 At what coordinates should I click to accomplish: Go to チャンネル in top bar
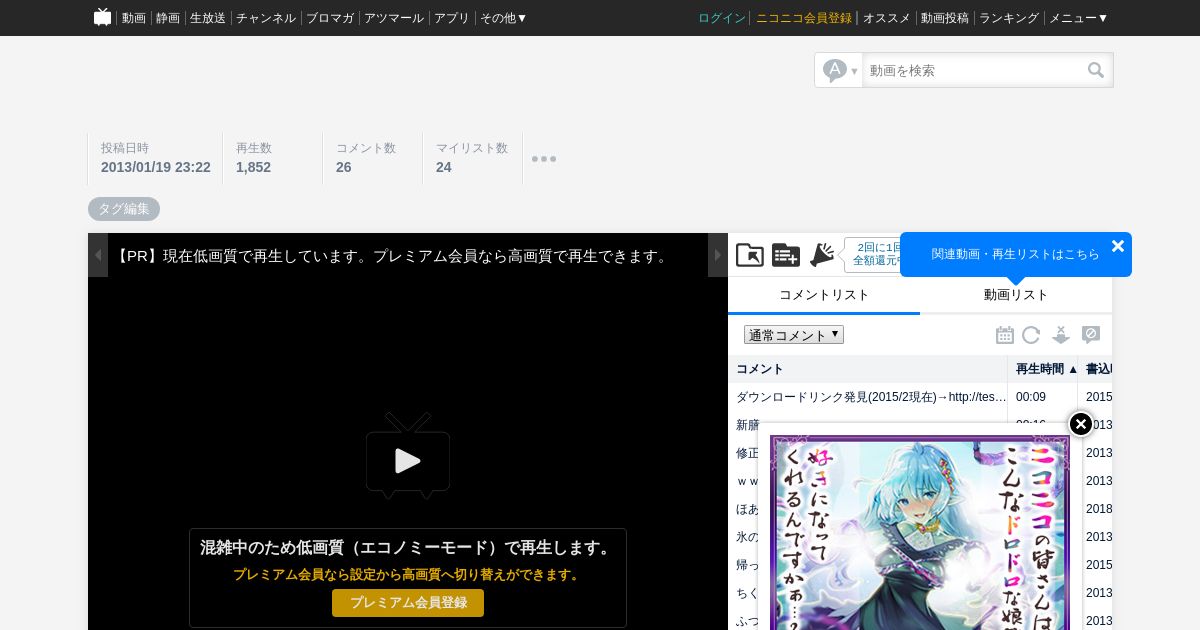[266, 18]
